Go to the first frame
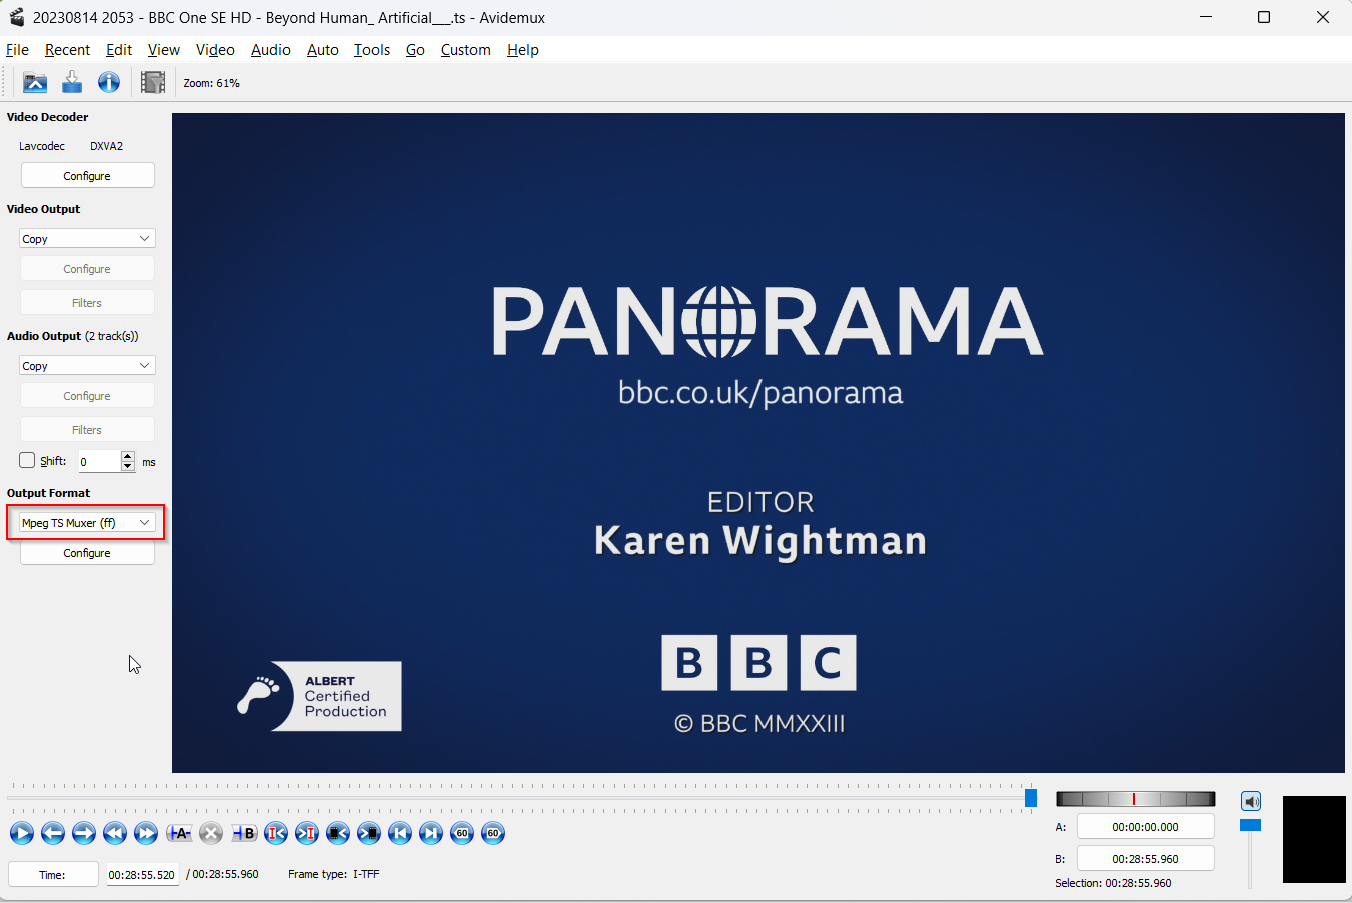The width and height of the screenshot is (1352, 903). [400, 833]
